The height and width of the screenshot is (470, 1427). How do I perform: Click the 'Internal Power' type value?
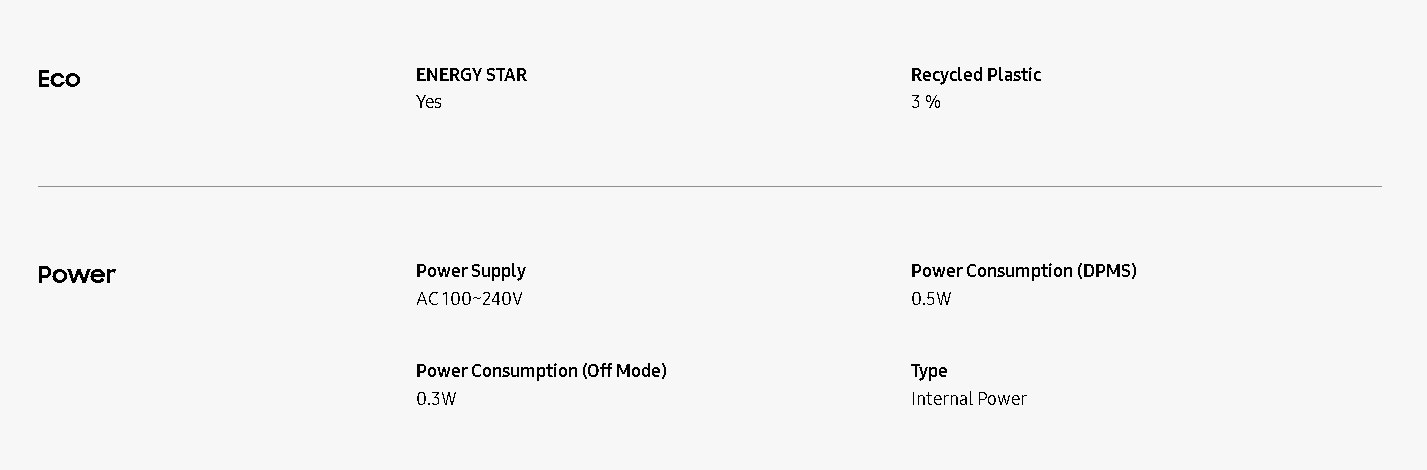tap(969, 399)
